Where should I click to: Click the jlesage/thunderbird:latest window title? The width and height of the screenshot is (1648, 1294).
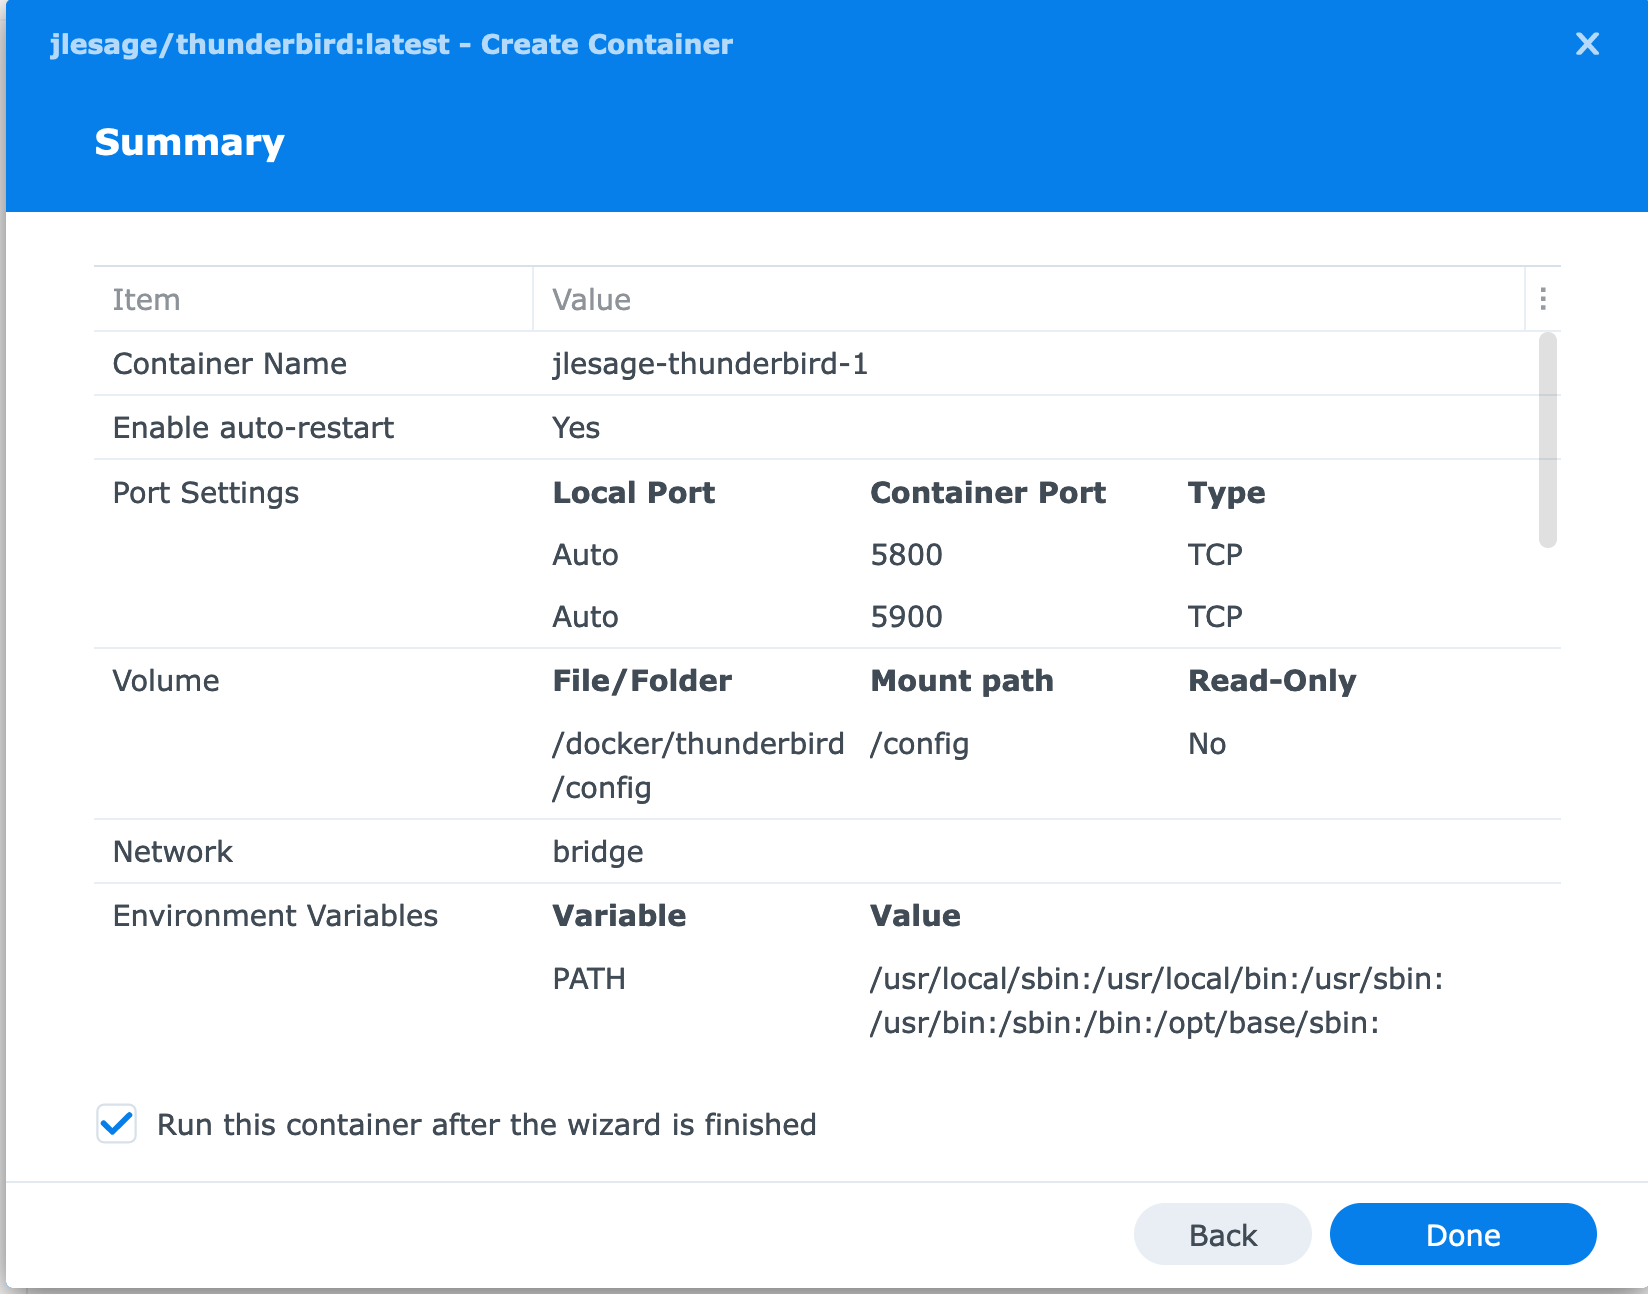coord(391,45)
